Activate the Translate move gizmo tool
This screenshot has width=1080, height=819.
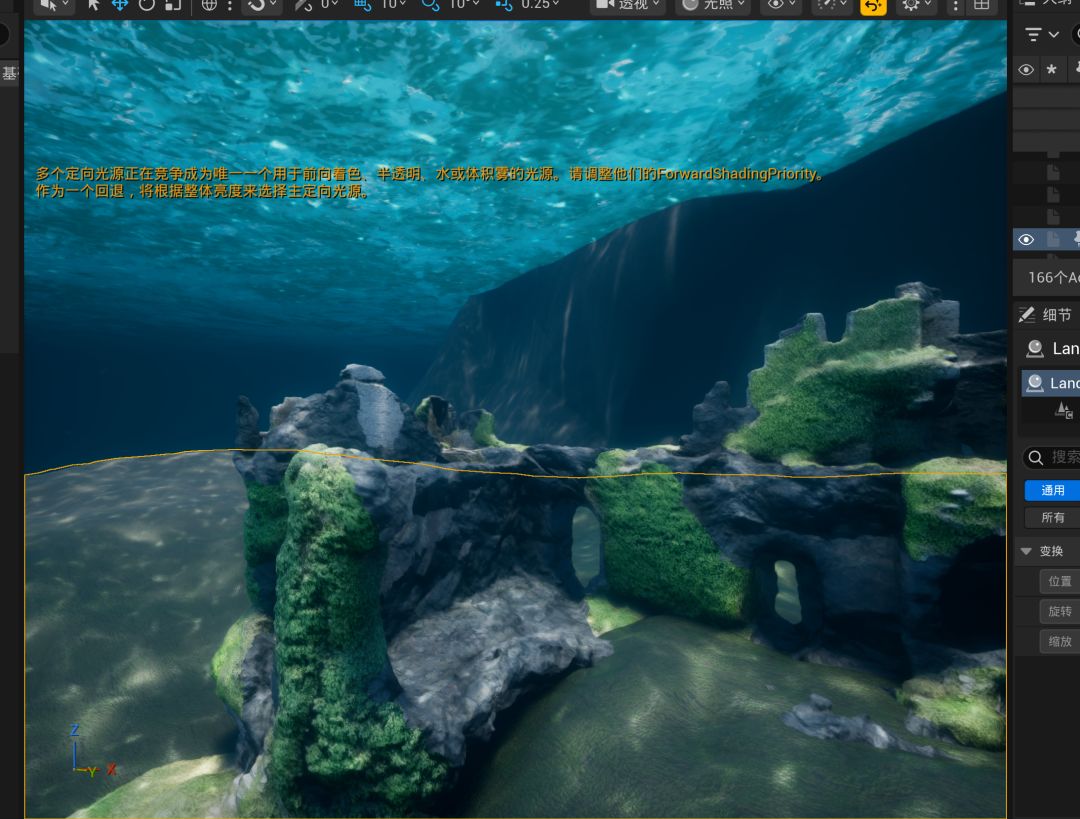[120, 5]
